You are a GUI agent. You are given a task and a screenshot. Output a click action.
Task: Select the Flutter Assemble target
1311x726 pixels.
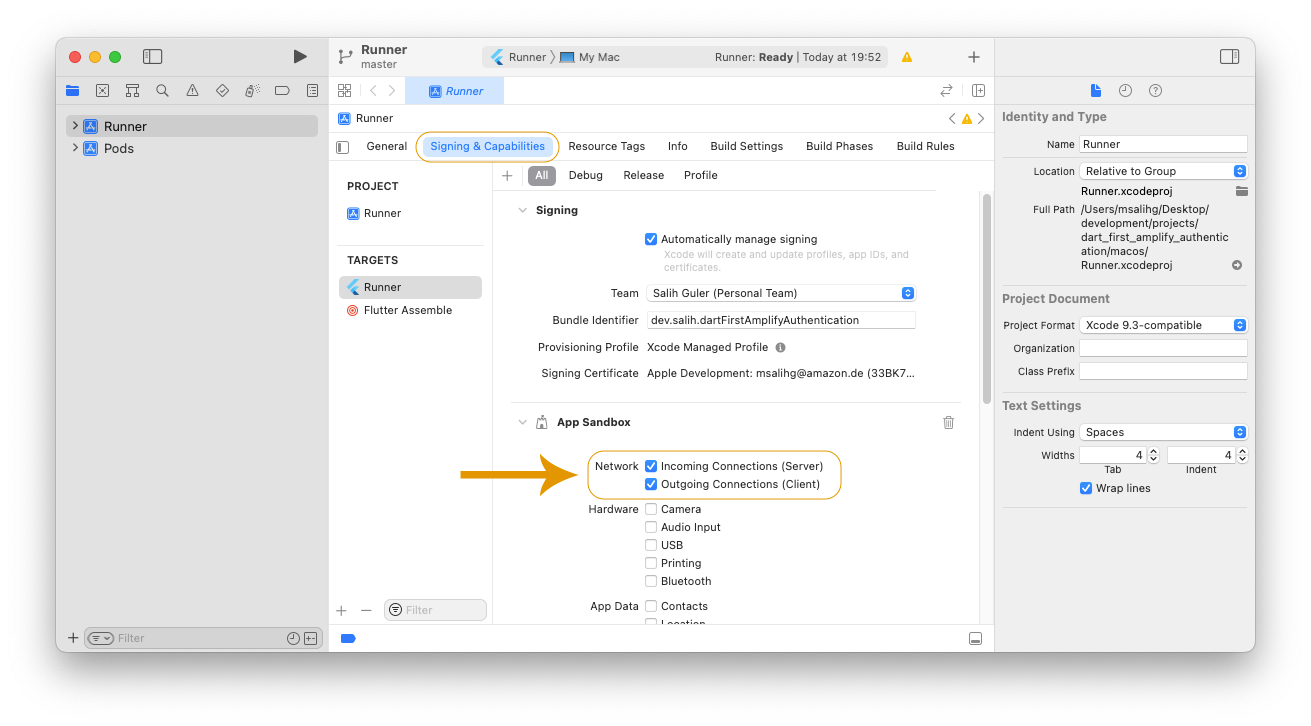(410, 310)
